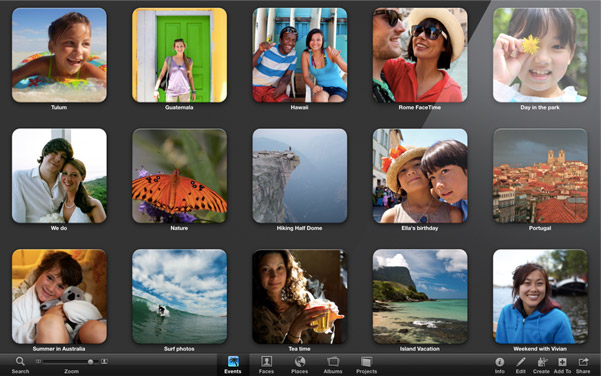The width and height of the screenshot is (601, 376).
Task: Select the Edit pencil icon
Action: pos(521,362)
